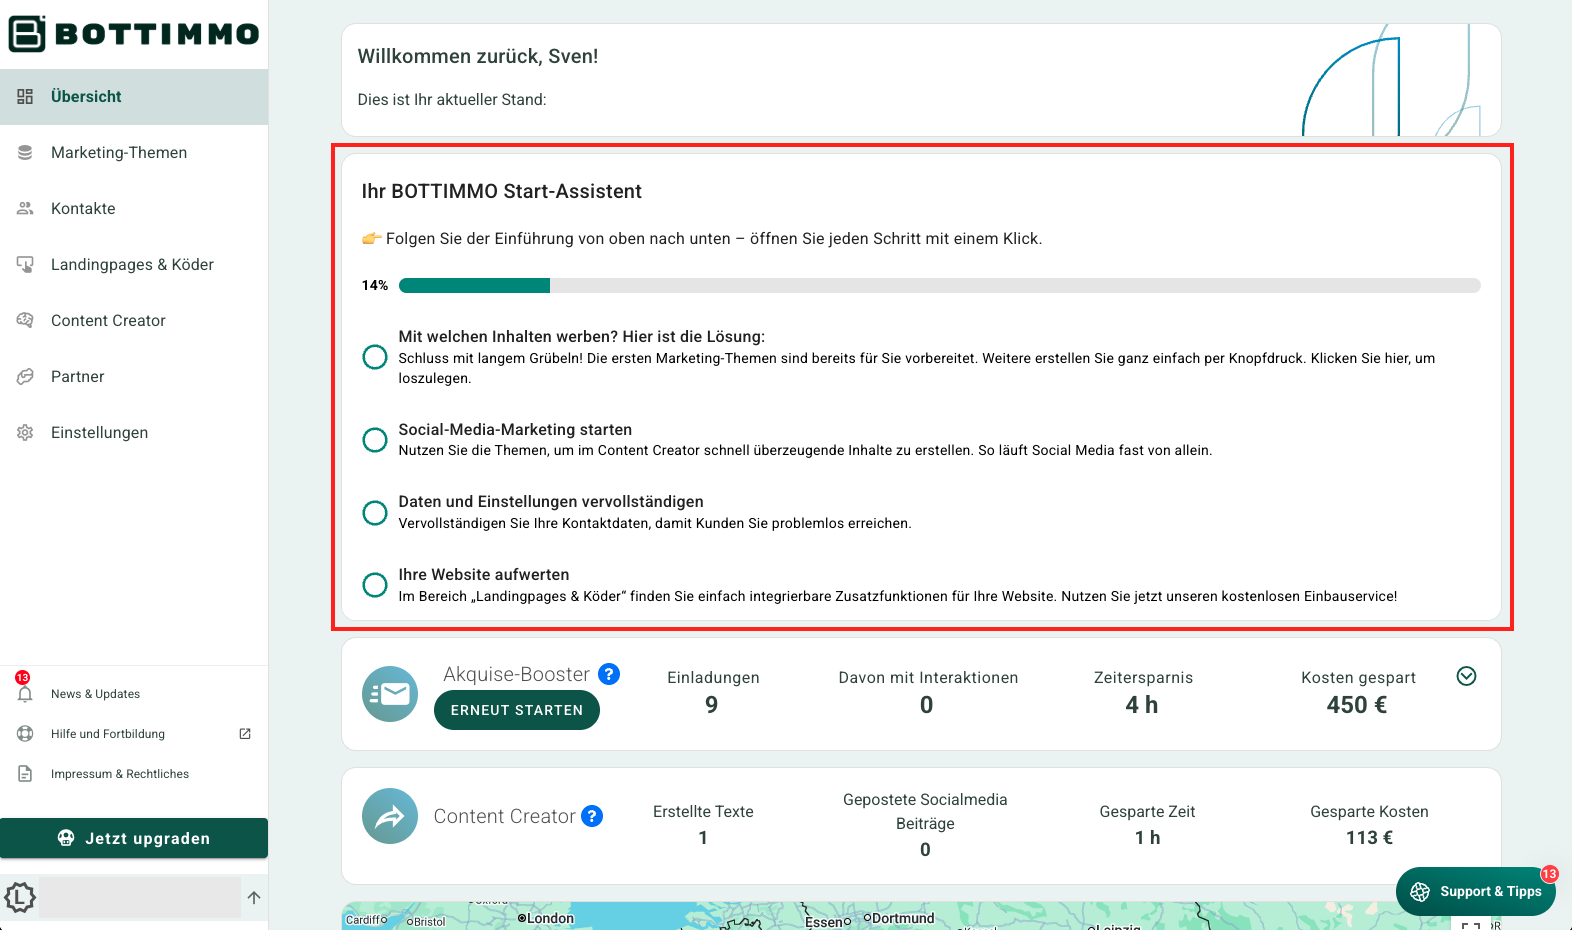The height and width of the screenshot is (930, 1572).
Task: Tick the circle for 'Ihre Website aufwerten'
Action: click(x=375, y=585)
